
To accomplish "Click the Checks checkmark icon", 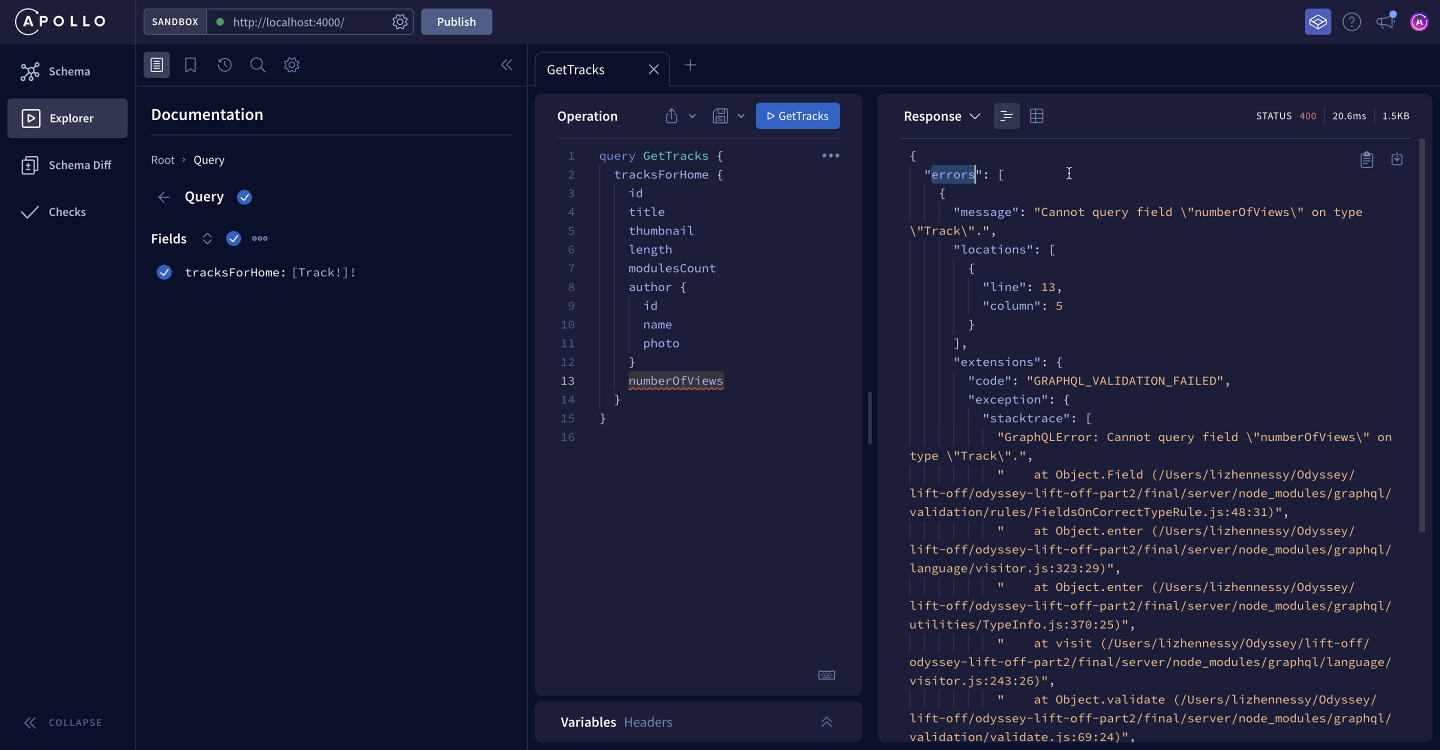I will click(x=30, y=212).
